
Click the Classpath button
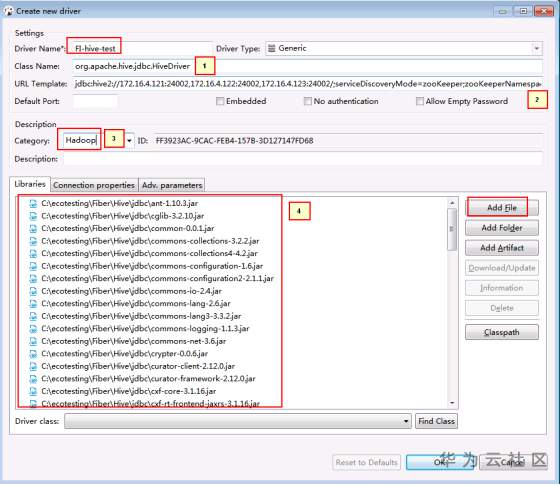click(502, 332)
